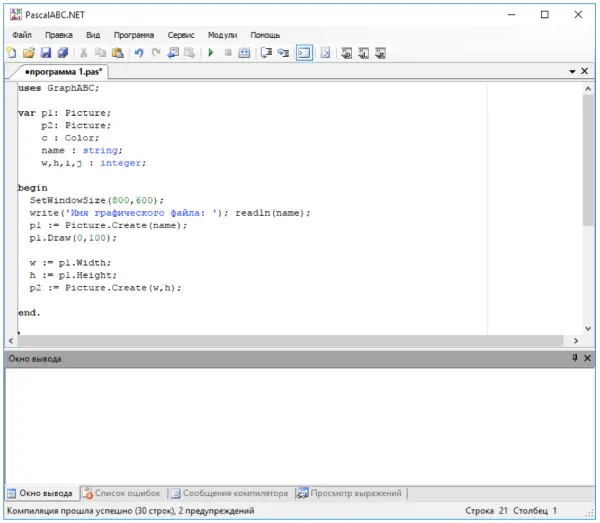Click last toolbar icon on the right
The height and width of the screenshot is (523, 600).
coord(380,53)
